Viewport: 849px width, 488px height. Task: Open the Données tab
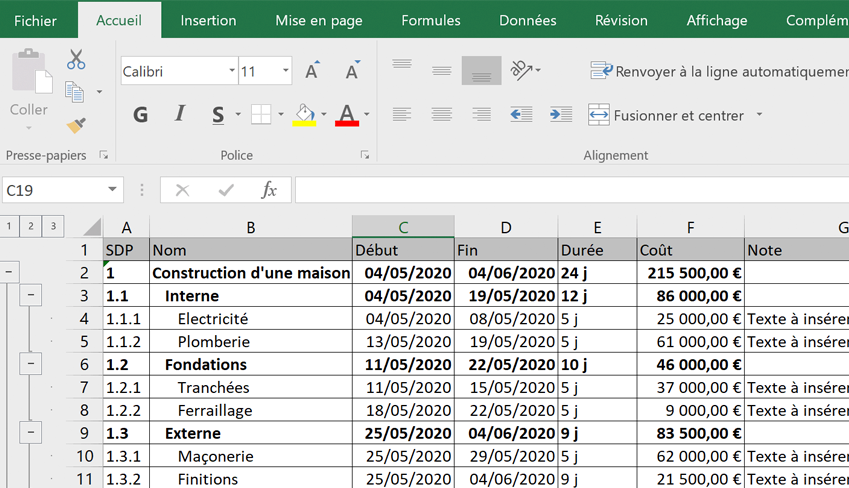[x=528, y=21]
